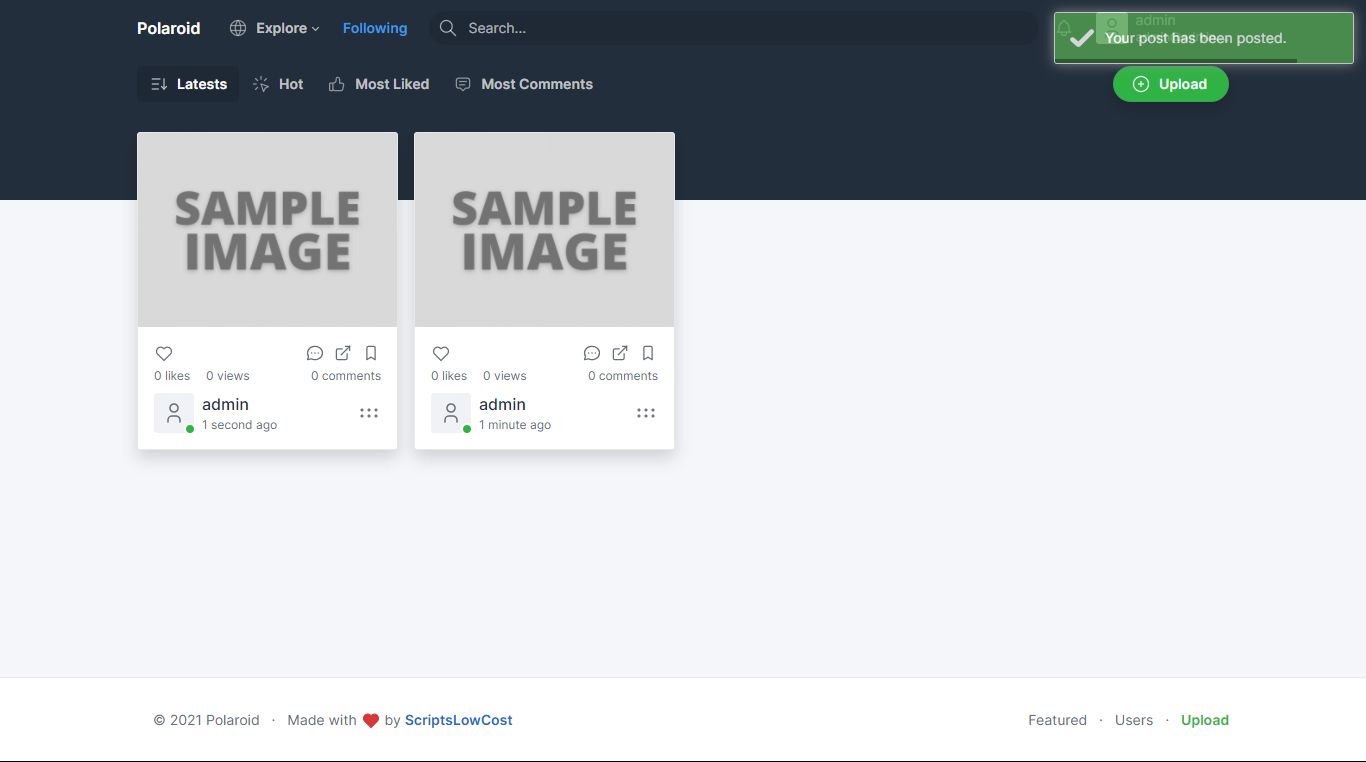The width and height of the screenshot is (1366, 762).
Task: Open comments icon on first post
Action: pyautogui.click(x=315, y=353)
